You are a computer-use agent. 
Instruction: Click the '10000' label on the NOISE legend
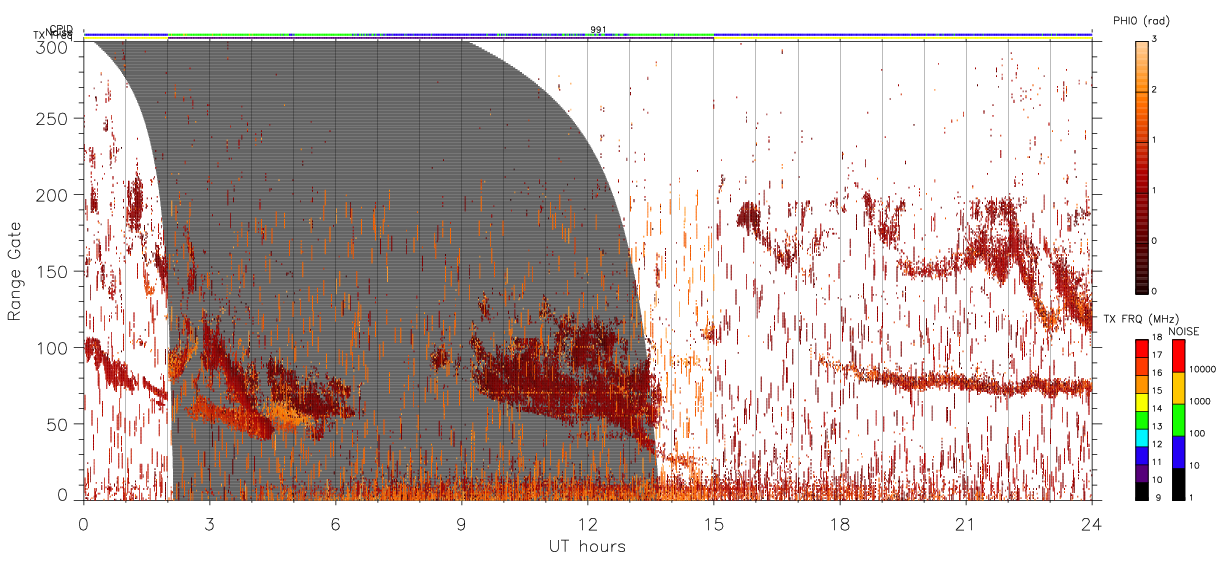pos(1204,370)
